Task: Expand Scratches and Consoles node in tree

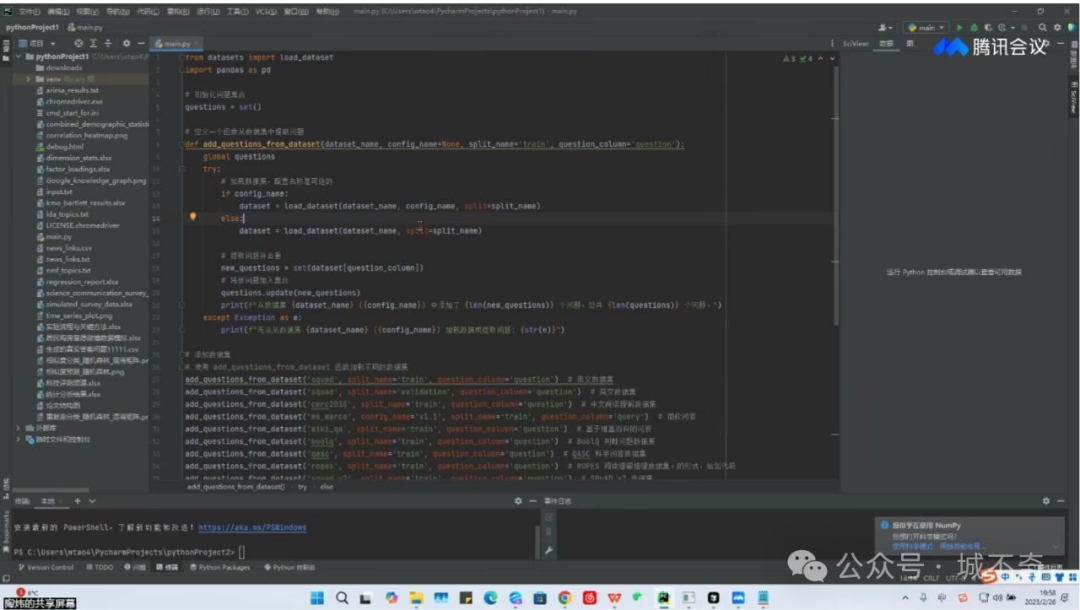Action: [x=19, y=439]
